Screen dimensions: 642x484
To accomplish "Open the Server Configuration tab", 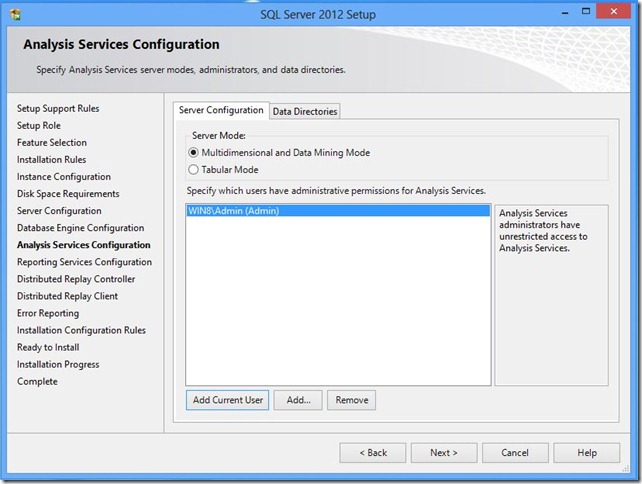I will [221, 110].
